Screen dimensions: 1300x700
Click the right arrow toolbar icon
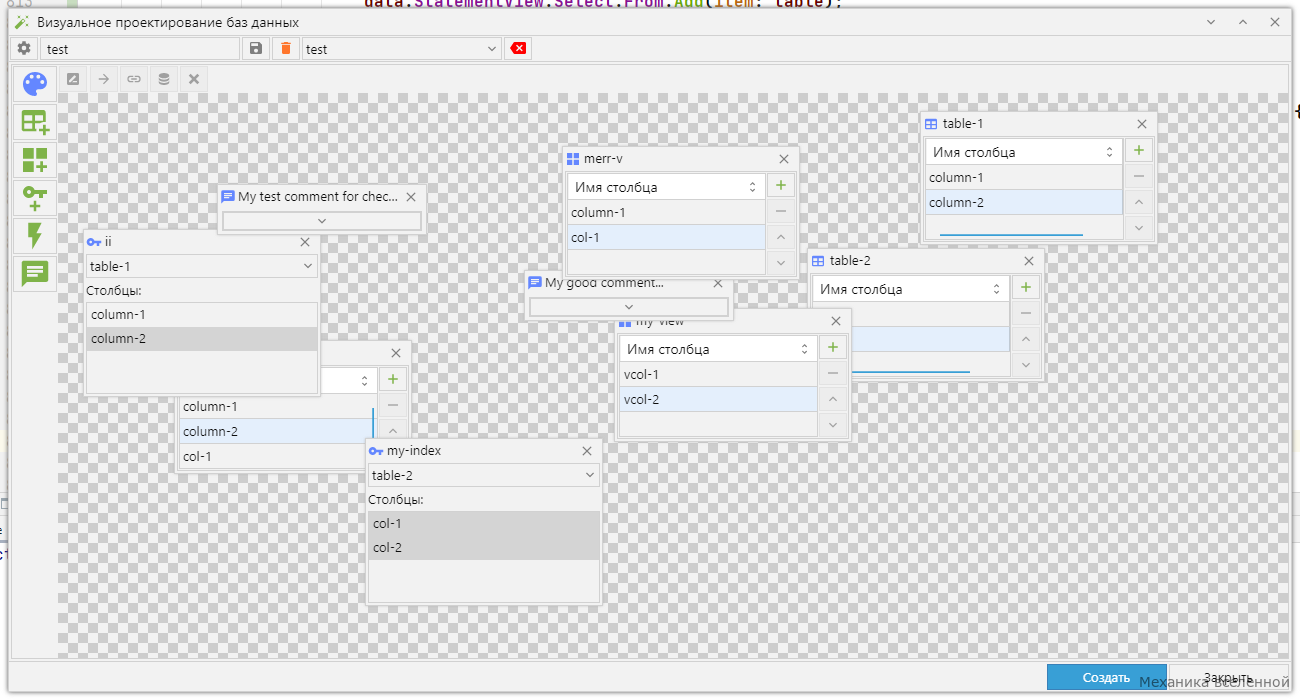click(103, 79)
